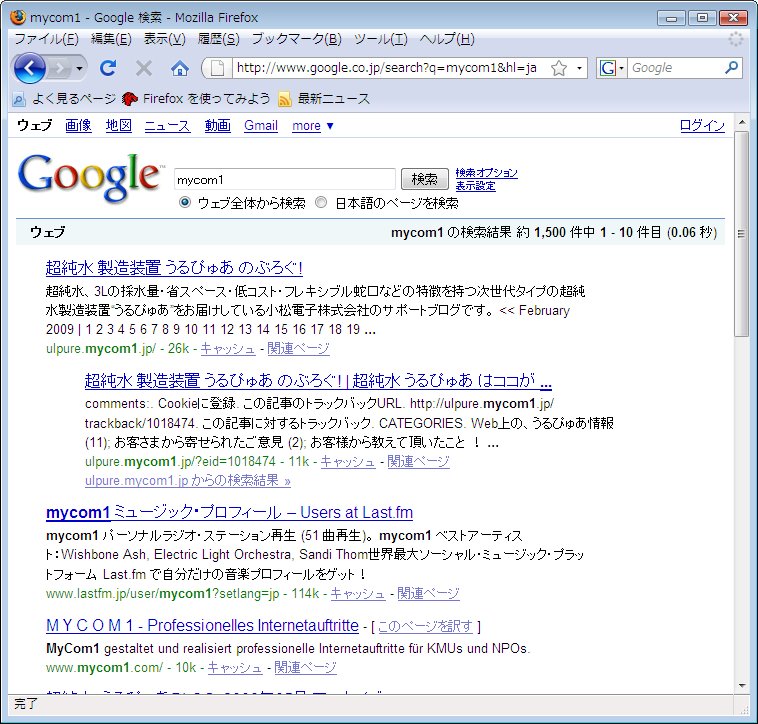
Task: Click the Firefox icon in the title bar
Action: point(18,17)
